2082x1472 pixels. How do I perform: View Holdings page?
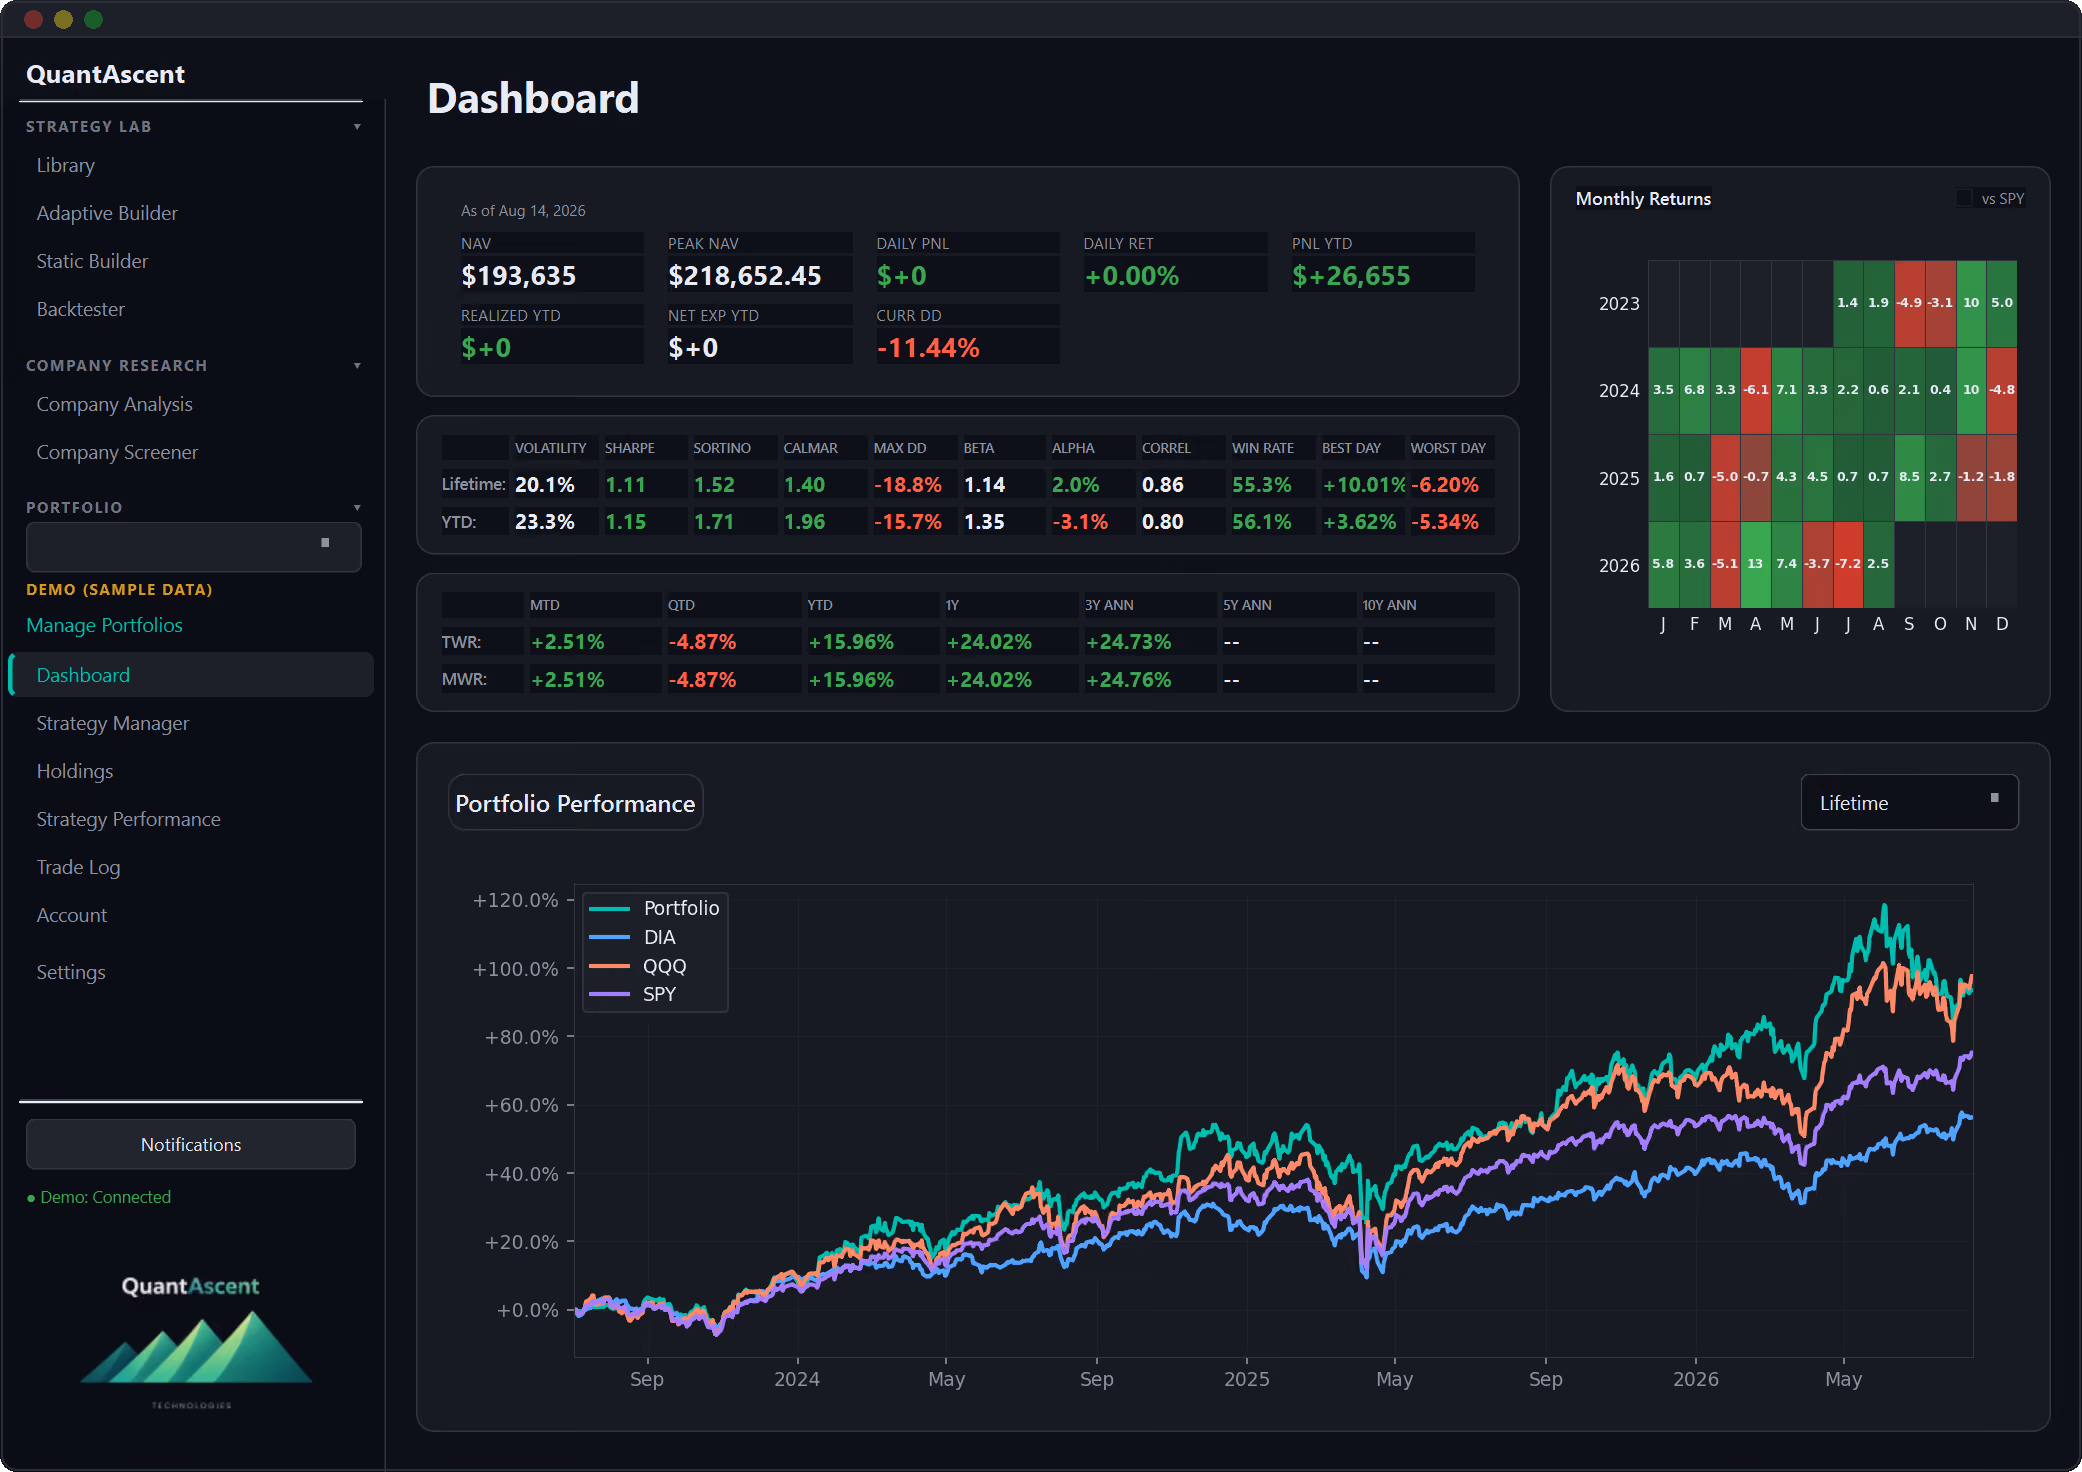(74, 771)
